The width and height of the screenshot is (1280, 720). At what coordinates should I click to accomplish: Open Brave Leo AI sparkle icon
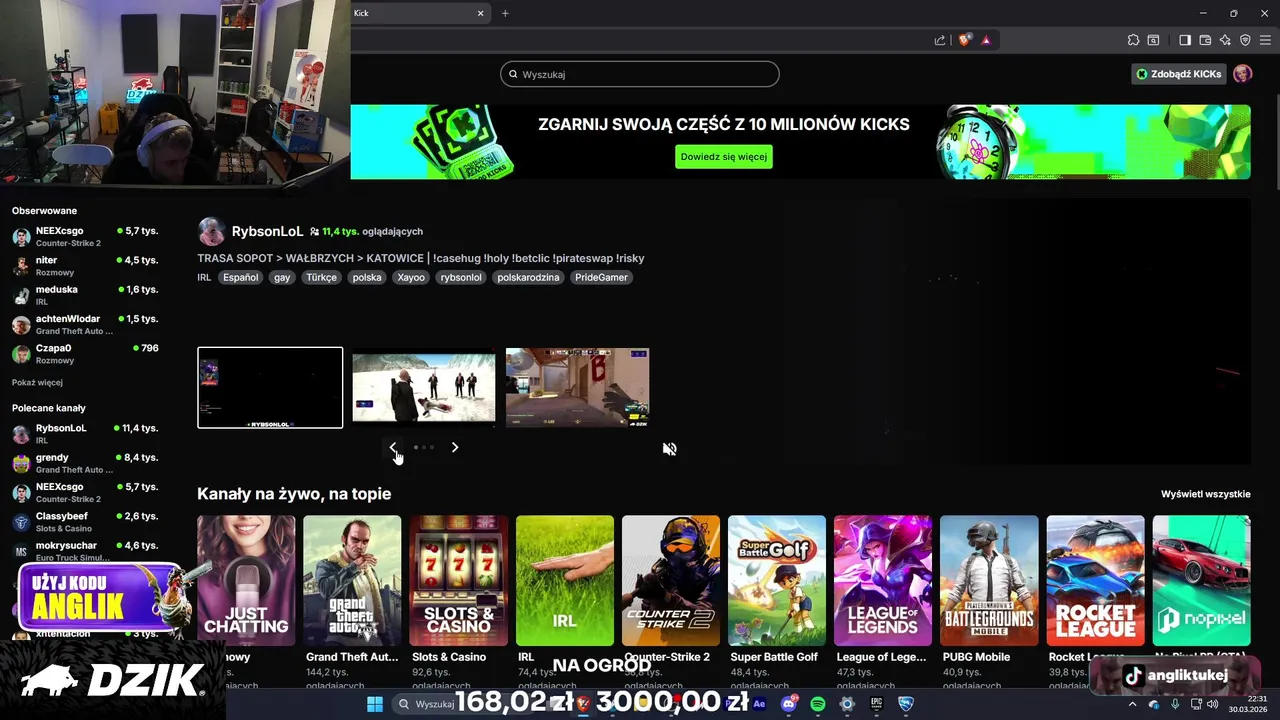[x=1225, y=40]
